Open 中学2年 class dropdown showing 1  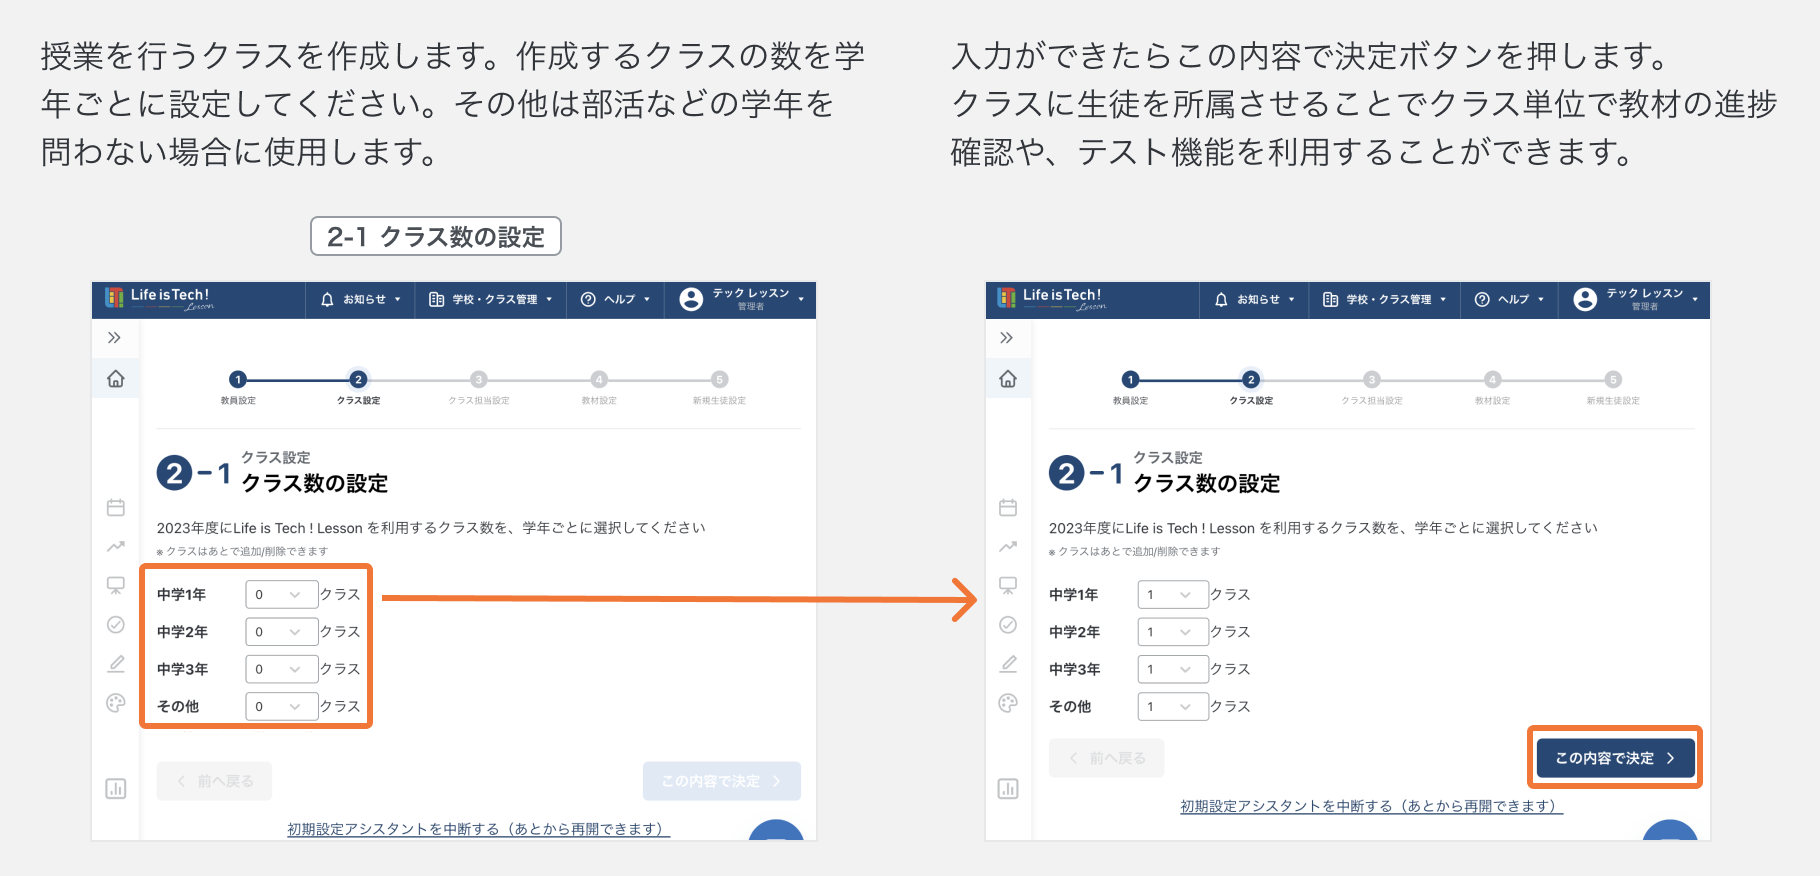coord(1172,632)
